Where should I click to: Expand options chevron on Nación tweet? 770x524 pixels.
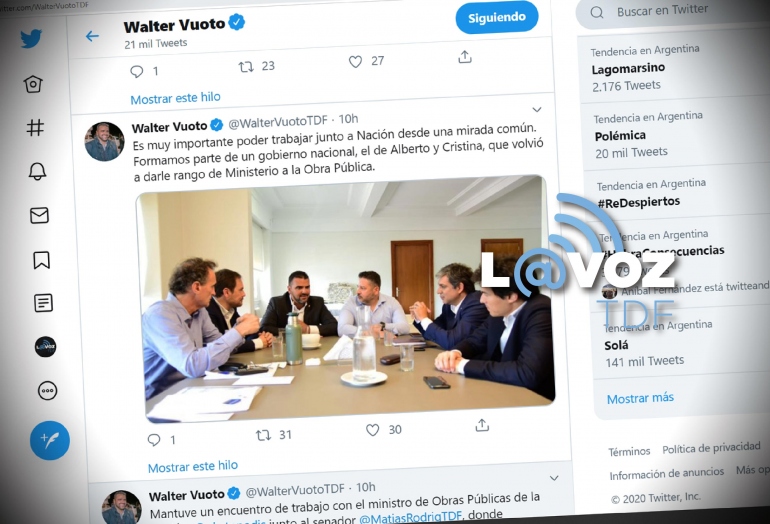point(537,110)
